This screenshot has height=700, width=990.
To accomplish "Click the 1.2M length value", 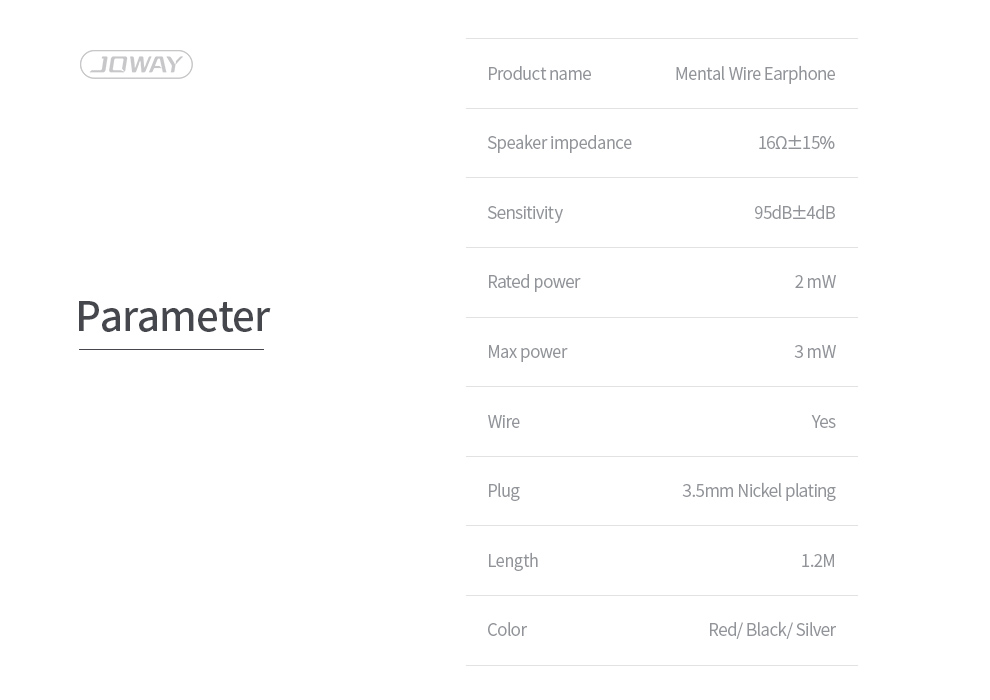I will point(818,561).
